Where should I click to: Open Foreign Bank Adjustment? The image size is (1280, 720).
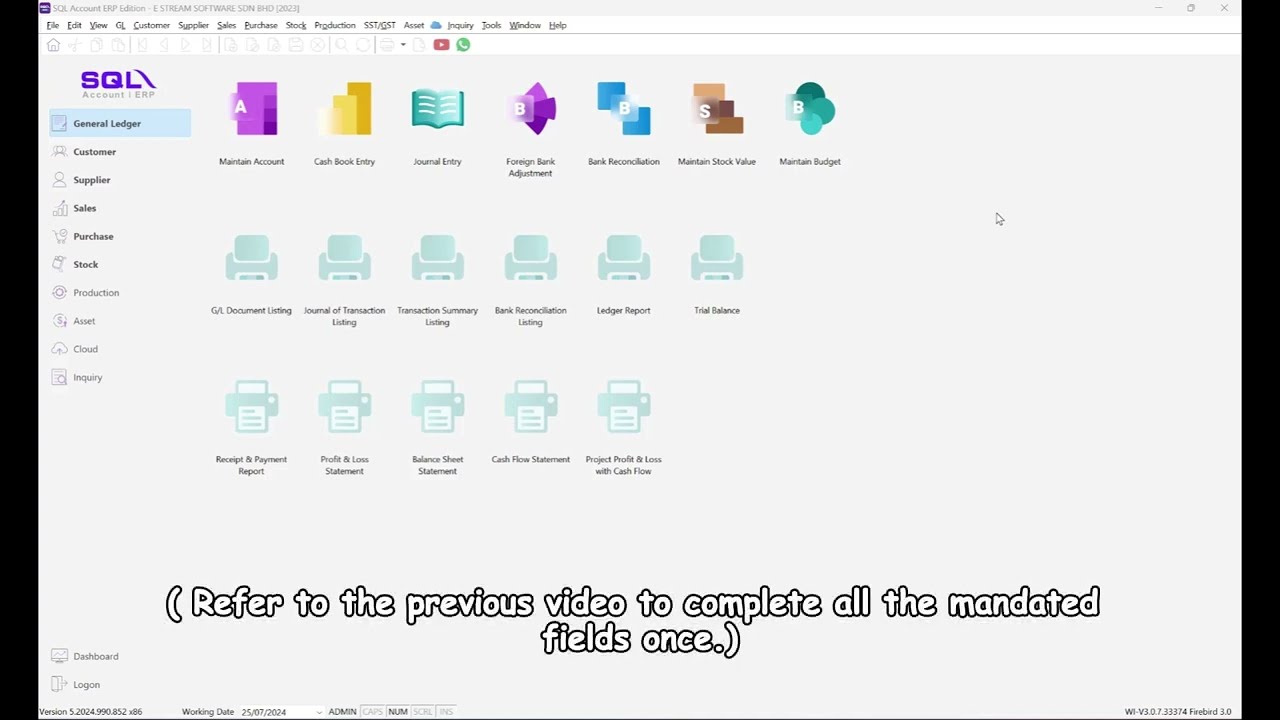[x=530, y=109]
